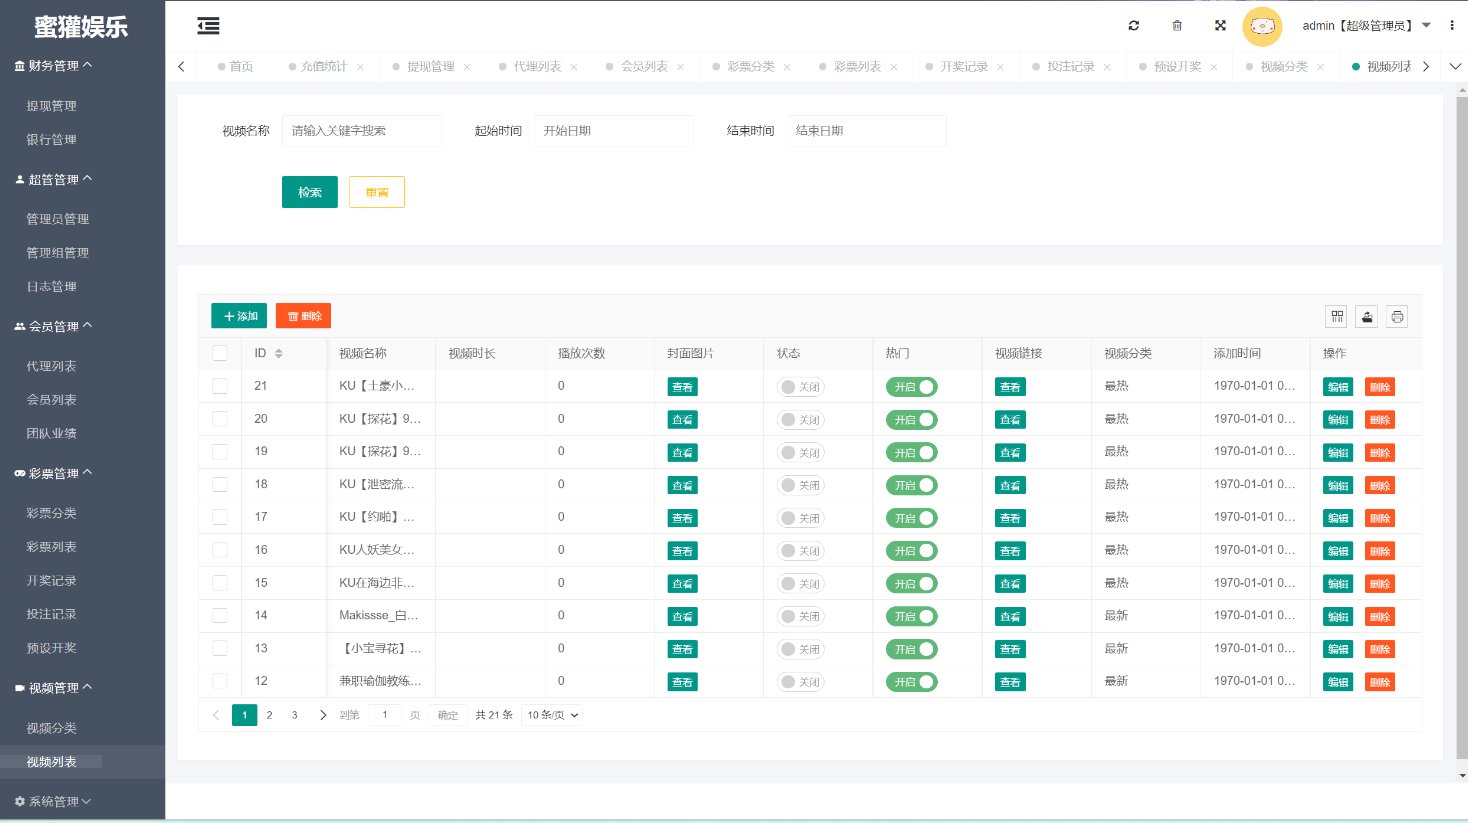Collapse the sidebar with the menu fold icon
The image size is (1468, 823).
(x=208, y=26)
